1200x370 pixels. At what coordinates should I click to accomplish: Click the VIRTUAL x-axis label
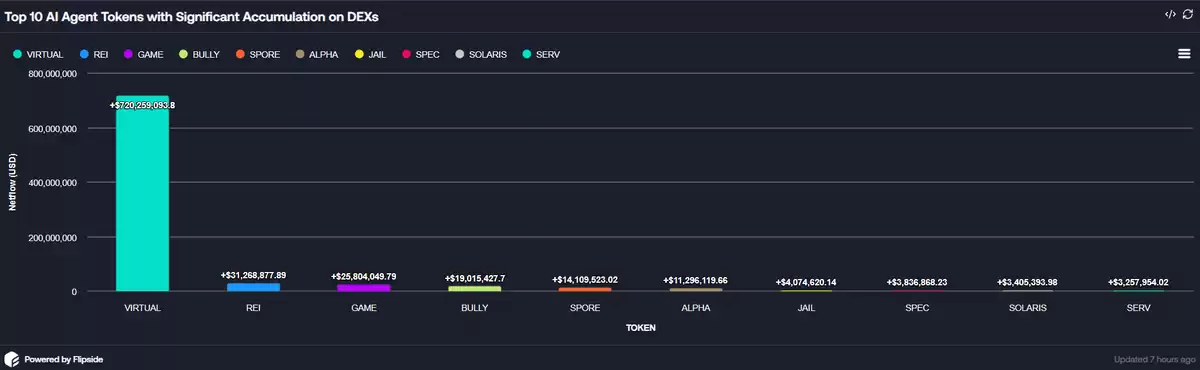point(143,308)
